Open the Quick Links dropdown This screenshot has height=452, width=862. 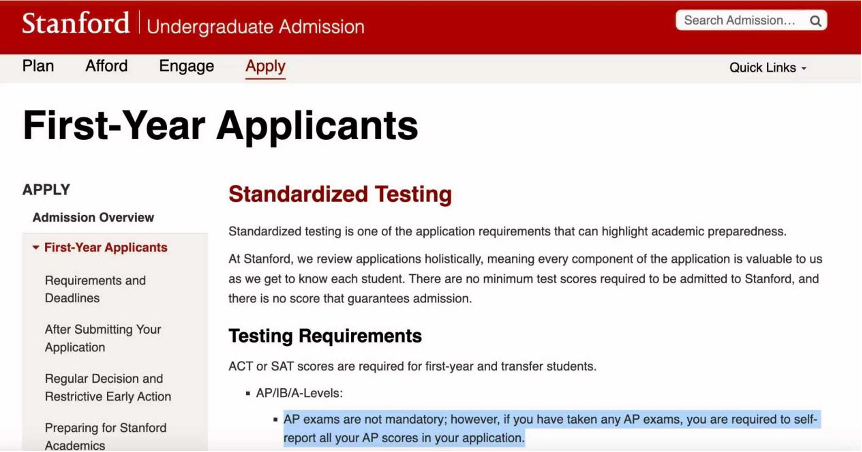(x=767, y=68)
